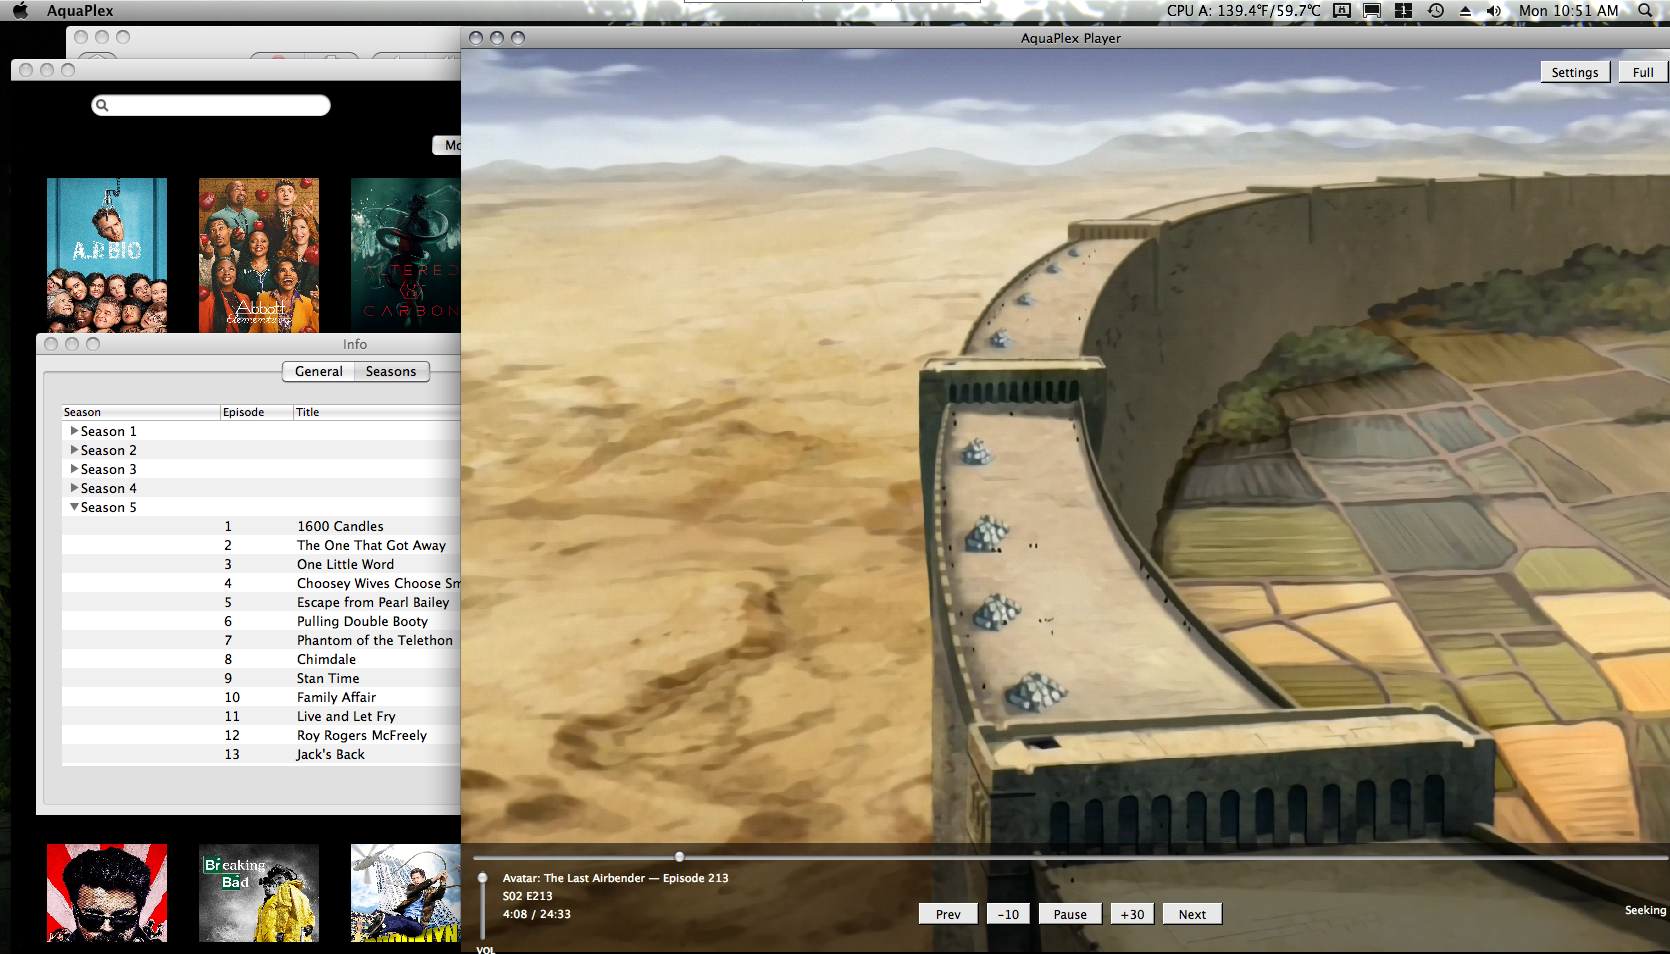Expand the Season 3 disclosure triangle
1670x954 pixels.
[74, 469]
